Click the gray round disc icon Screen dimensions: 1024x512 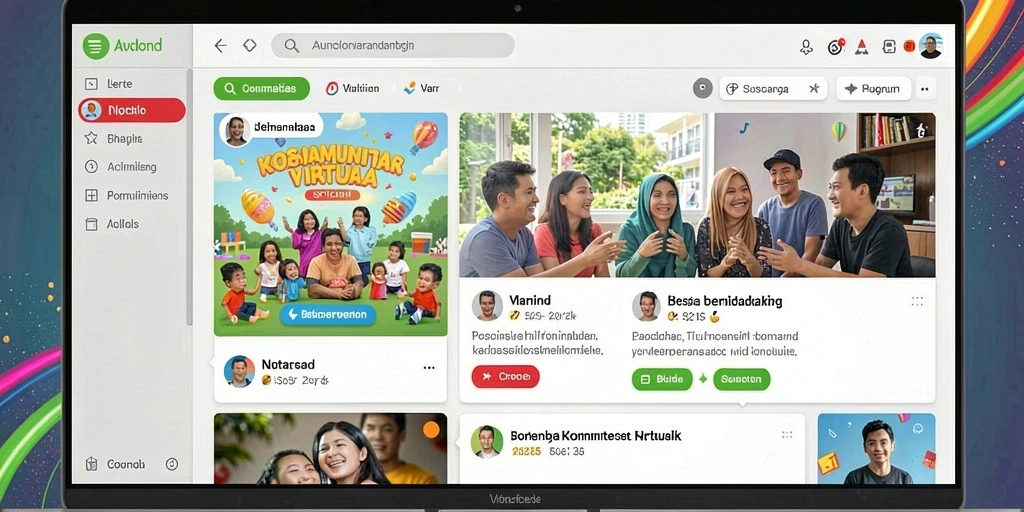coord(703,88)
